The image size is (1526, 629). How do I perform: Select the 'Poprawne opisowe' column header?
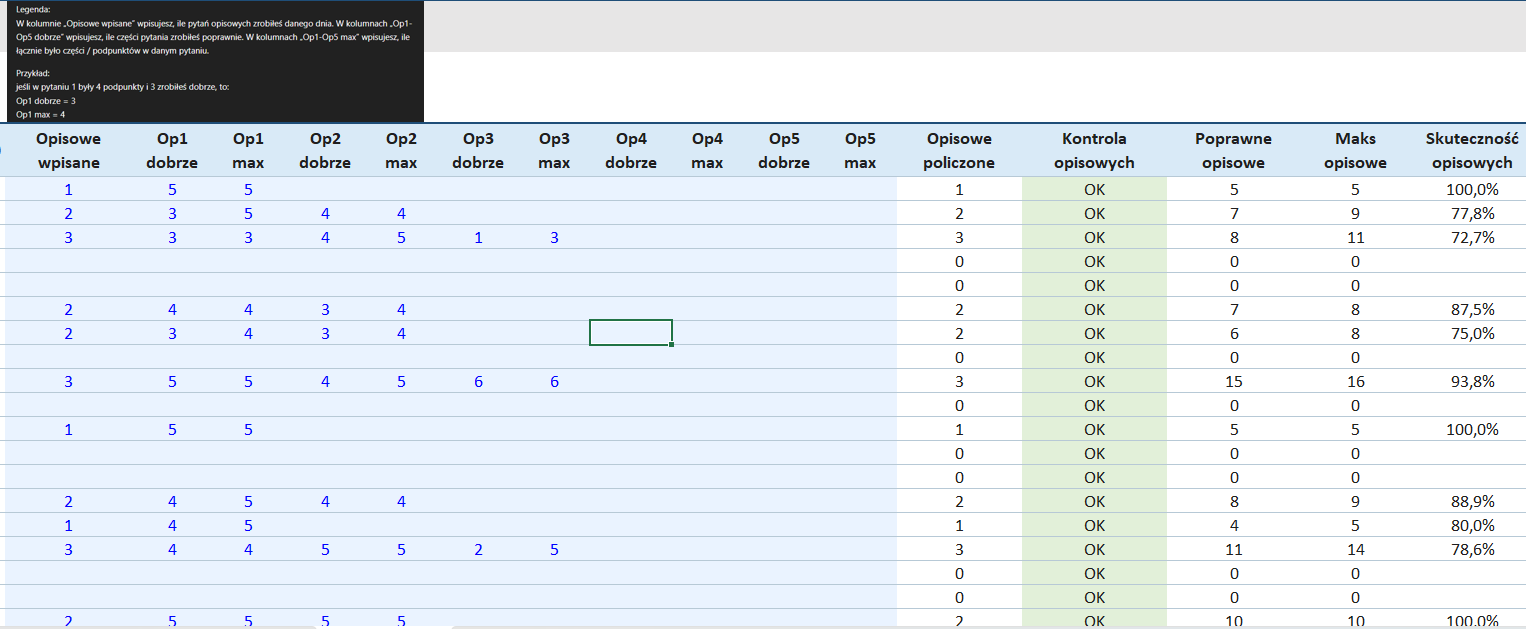[x=1234, y=150]
